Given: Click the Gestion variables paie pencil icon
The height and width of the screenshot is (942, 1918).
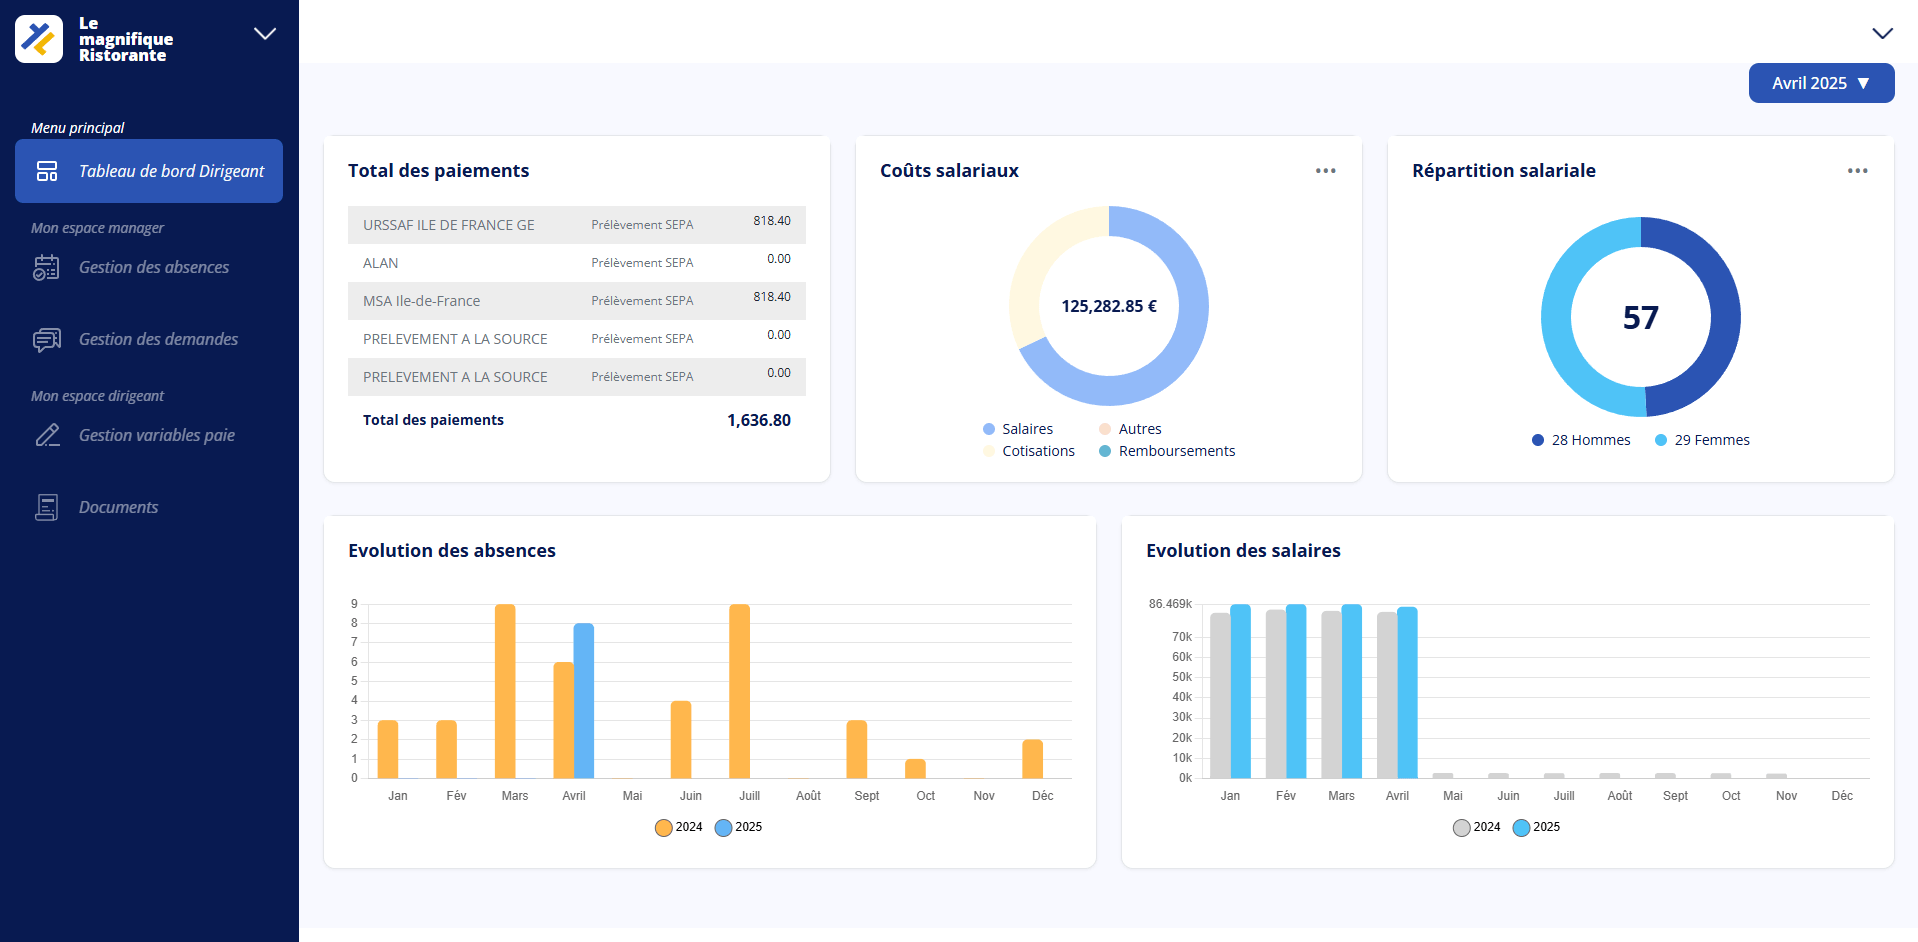Looking at the screenshot, I should [47, 435].
